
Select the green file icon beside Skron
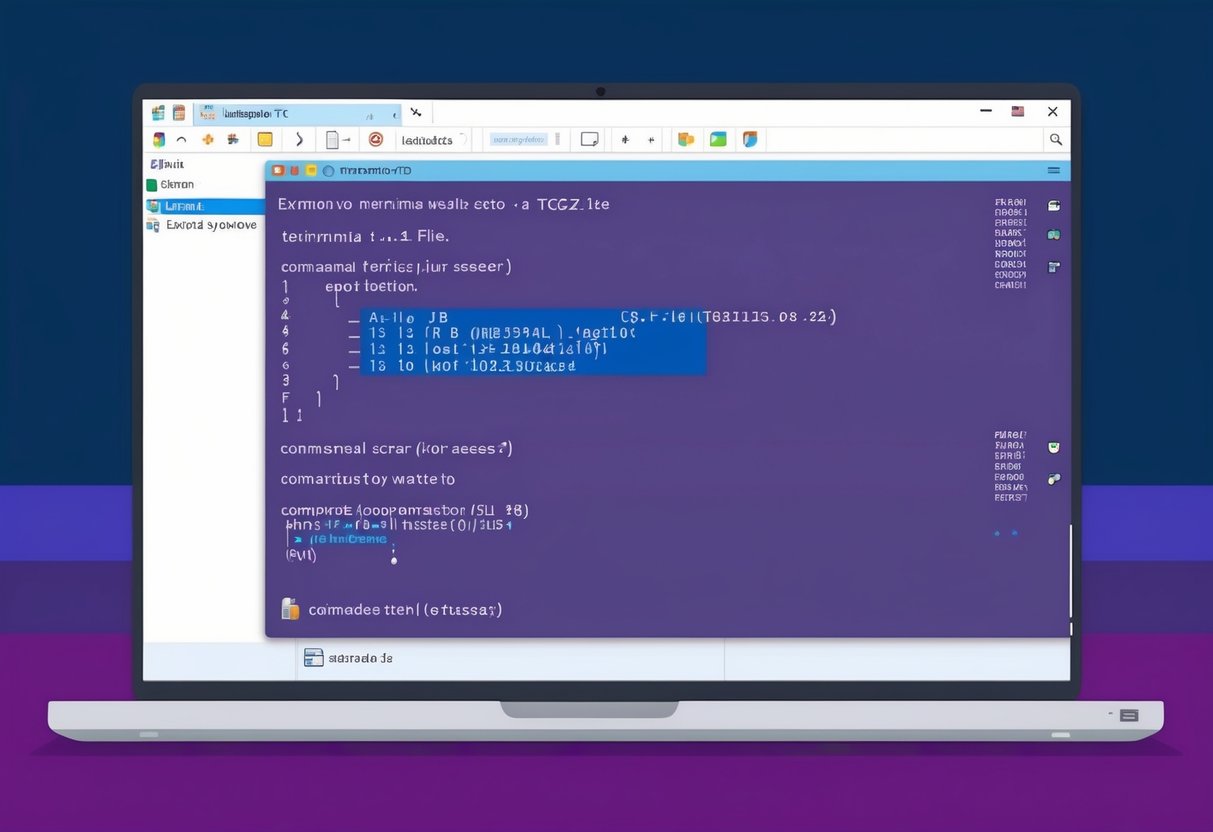[152, 184]
